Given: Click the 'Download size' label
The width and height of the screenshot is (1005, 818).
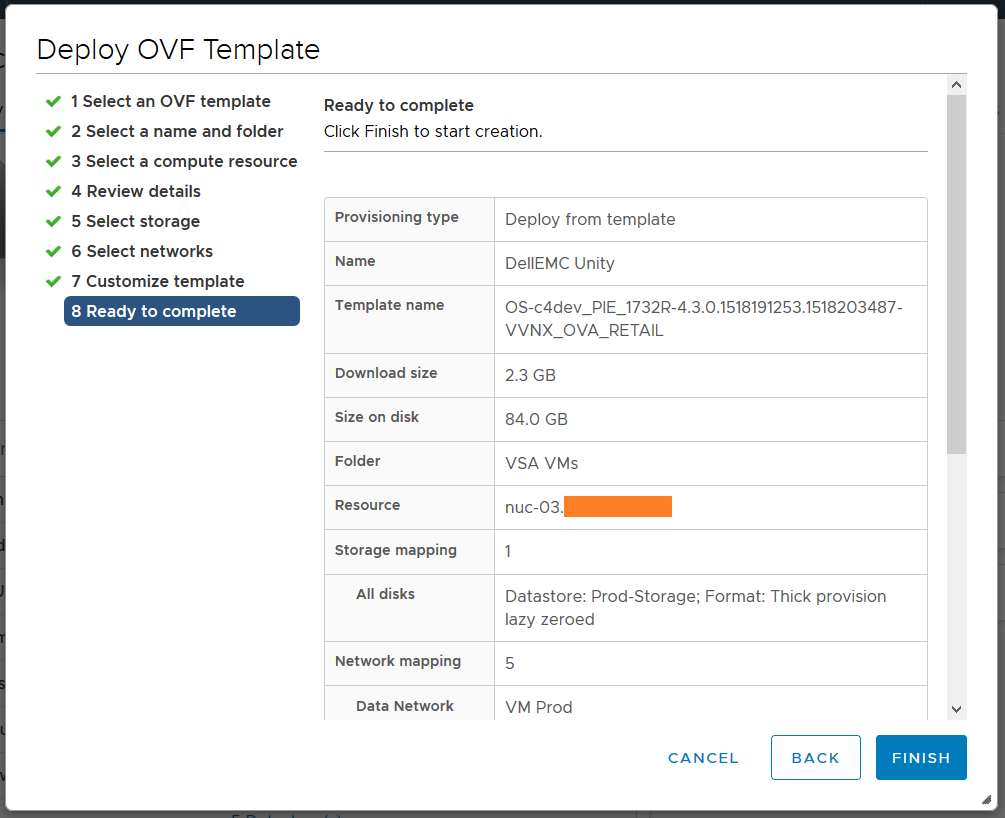Looking at the screenshot, I should (x=386, y=373).
